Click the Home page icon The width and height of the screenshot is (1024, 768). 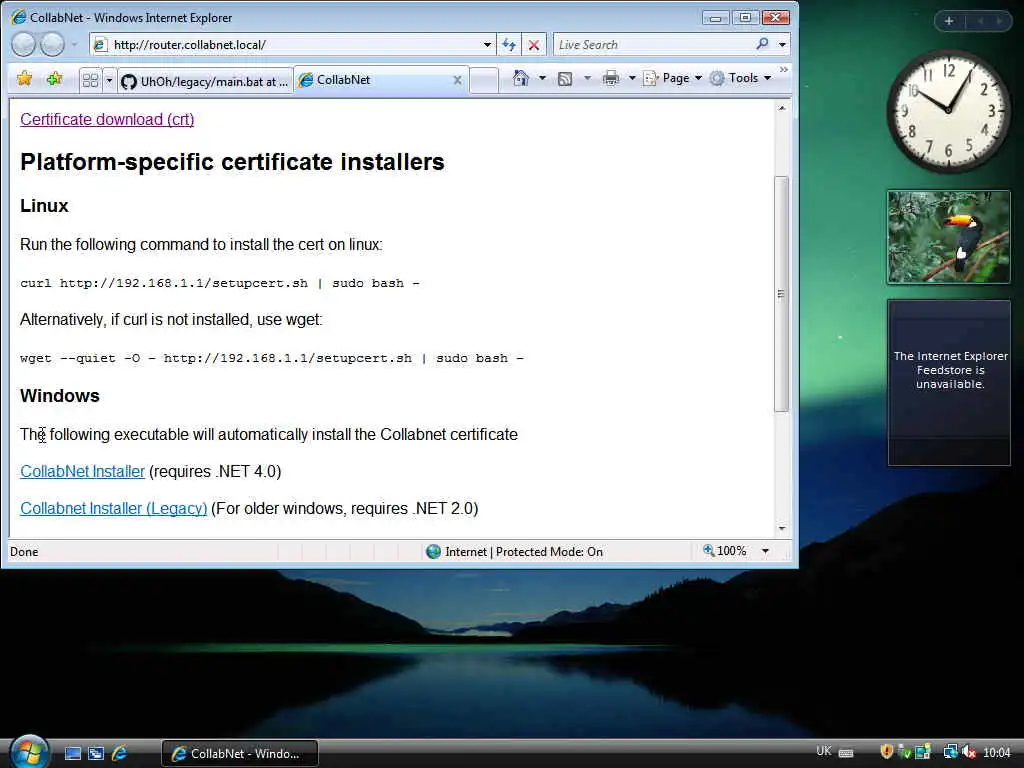[x=520, y=78]
